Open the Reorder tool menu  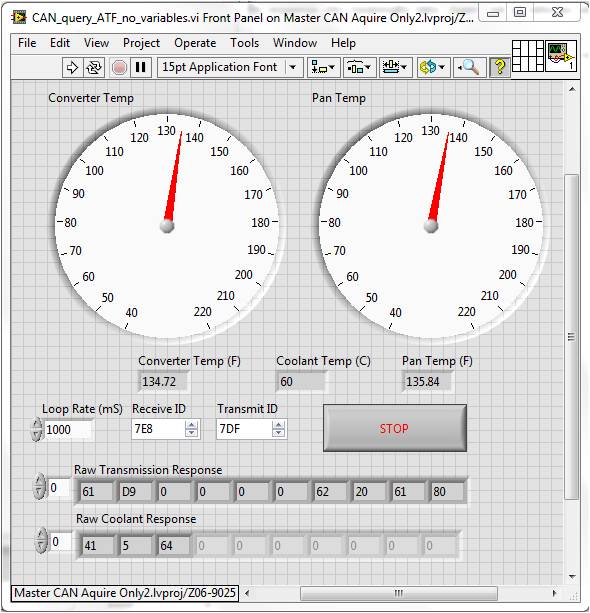click(x=432, y=68)
